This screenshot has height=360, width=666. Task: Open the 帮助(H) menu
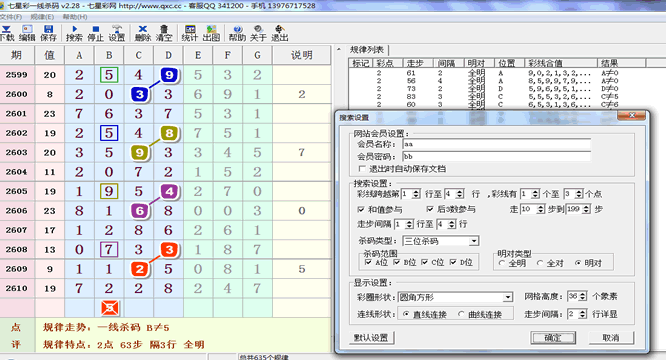75,17
